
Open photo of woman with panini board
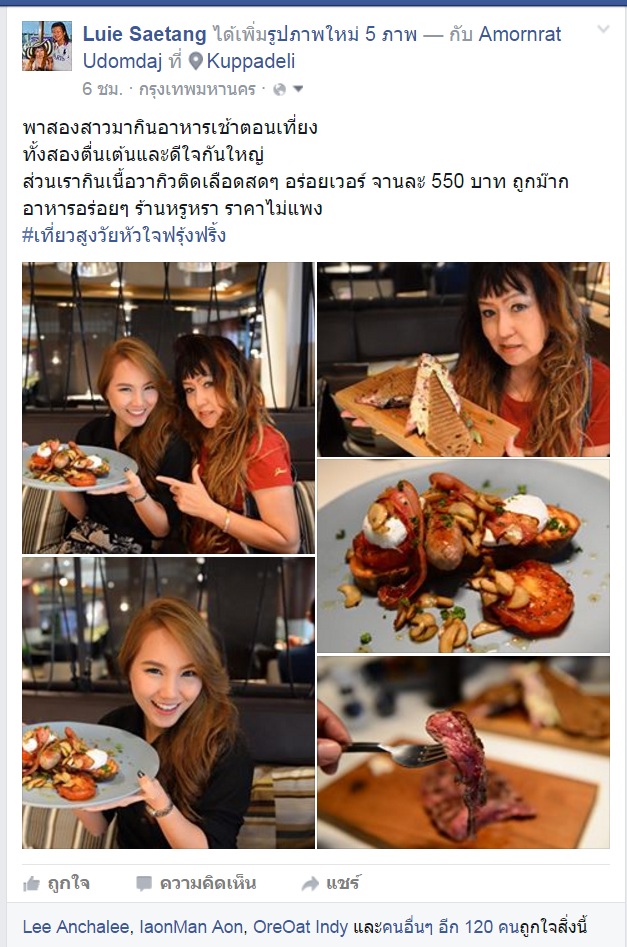pos(463,359)
